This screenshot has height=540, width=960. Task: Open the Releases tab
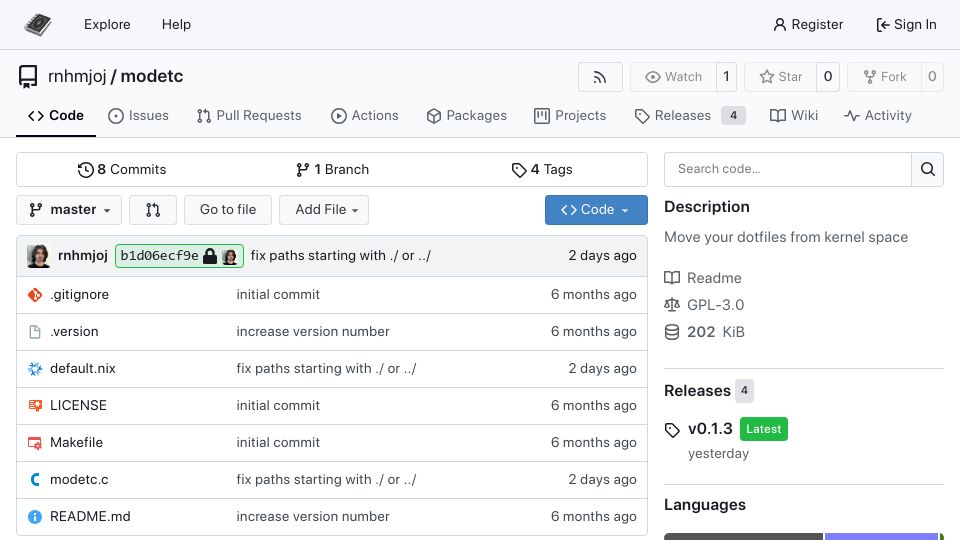click(x=689, y=116)
